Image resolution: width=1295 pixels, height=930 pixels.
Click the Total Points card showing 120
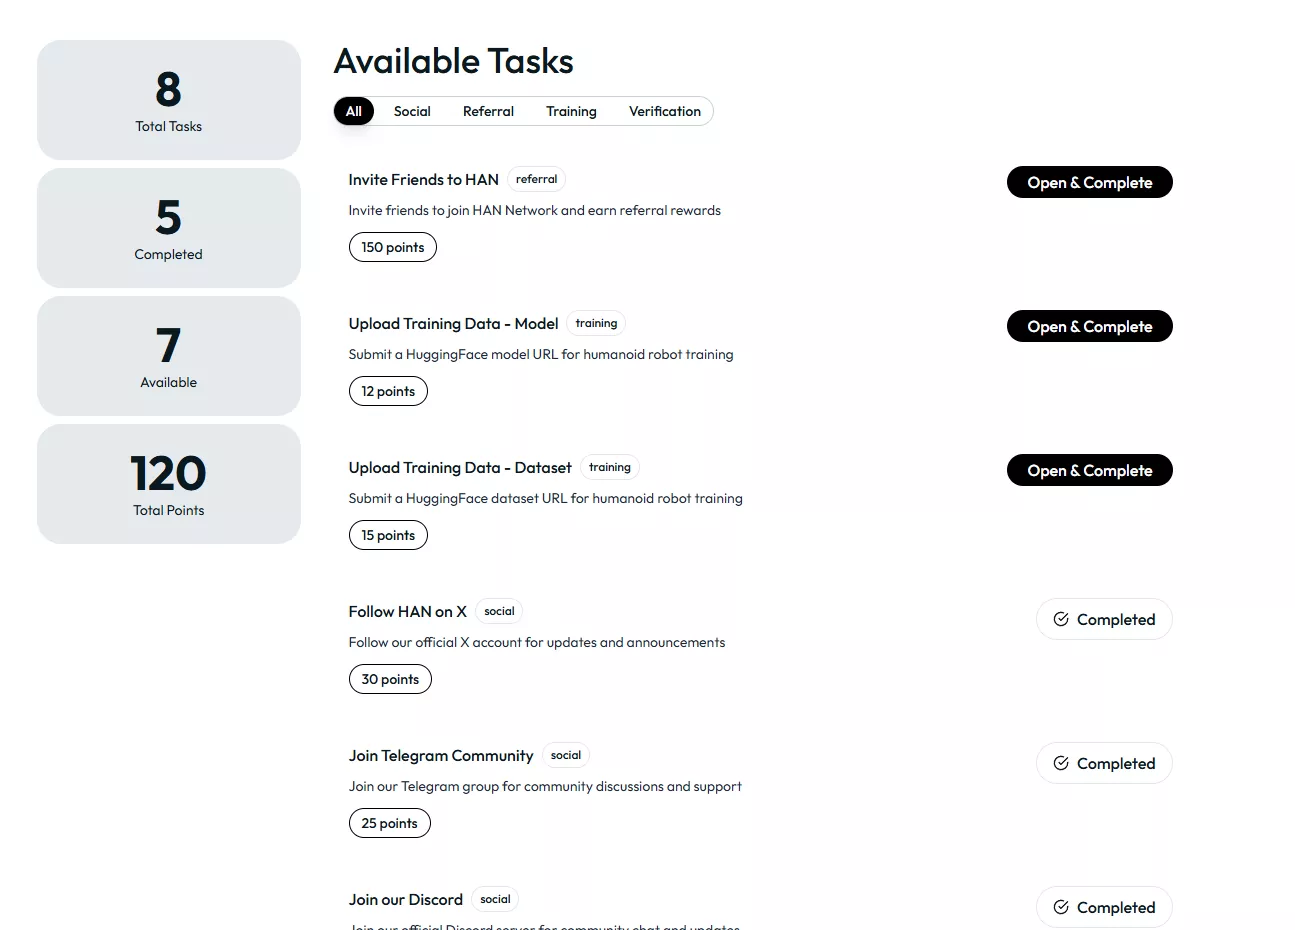[168, 484]
